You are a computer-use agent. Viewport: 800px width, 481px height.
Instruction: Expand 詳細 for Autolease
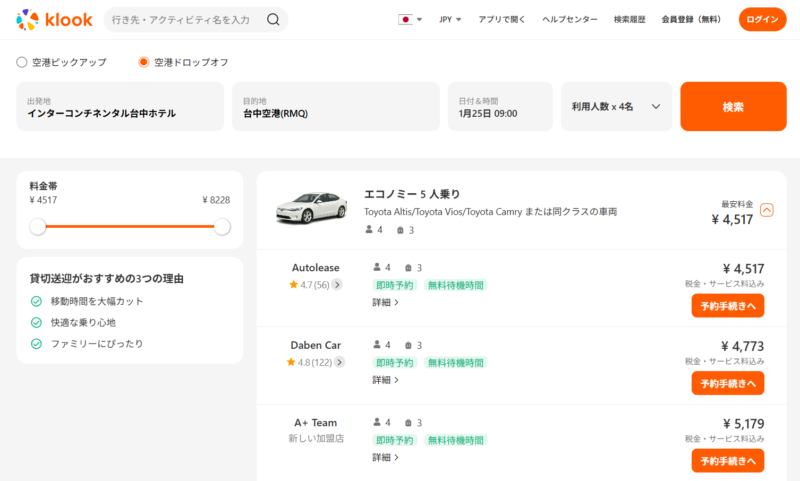[386, 302]
